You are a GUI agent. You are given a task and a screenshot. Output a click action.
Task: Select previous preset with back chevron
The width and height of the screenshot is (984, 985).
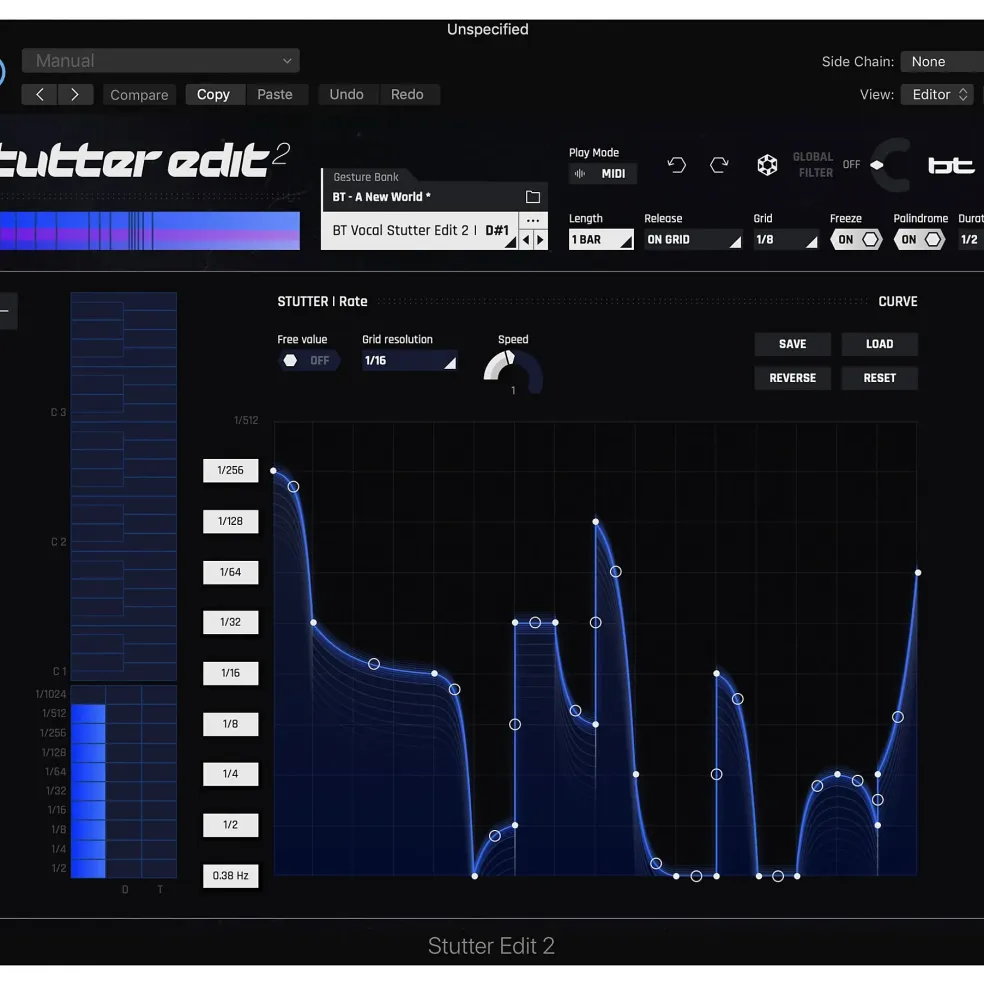(40, 95)
